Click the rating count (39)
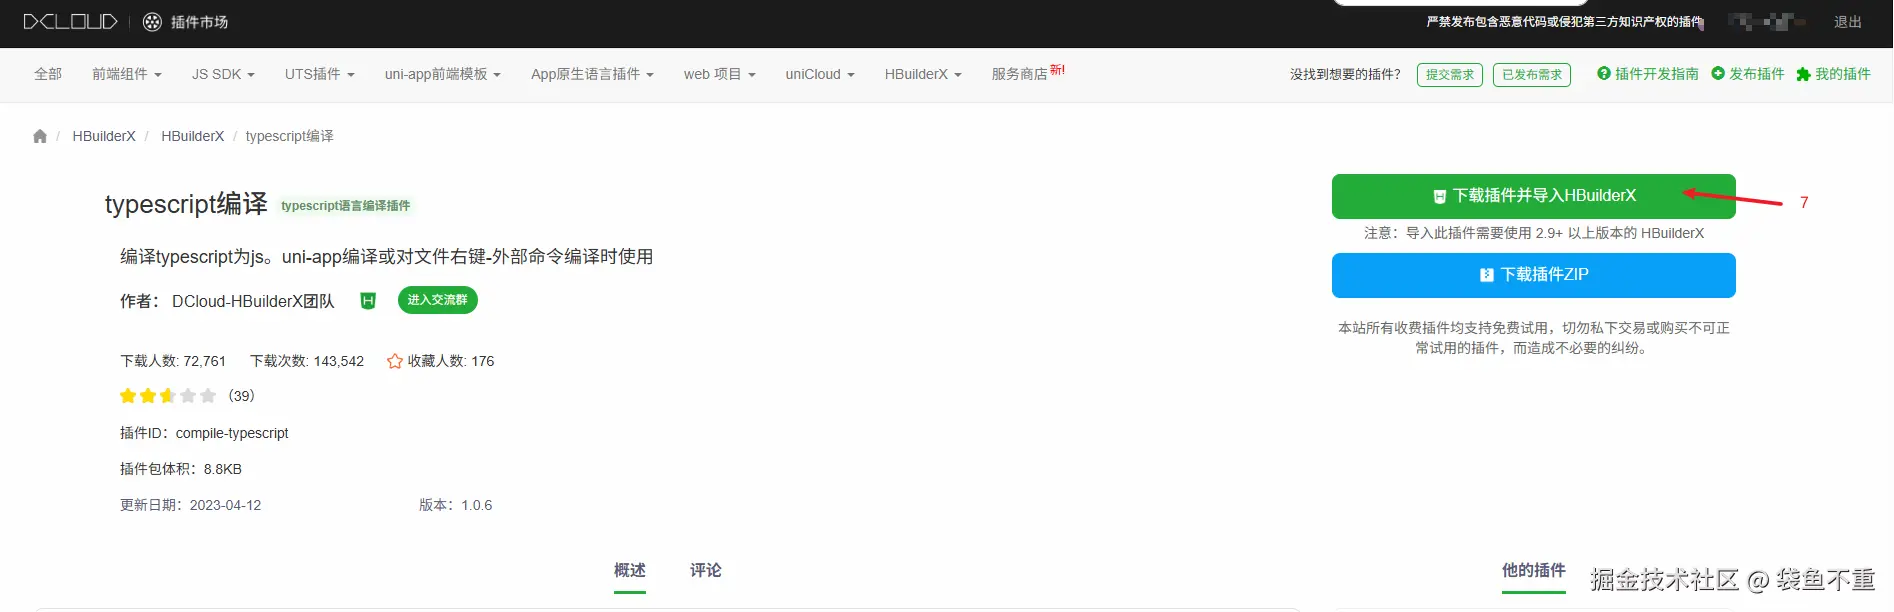Screen dimensions: 1894x612 242,396
